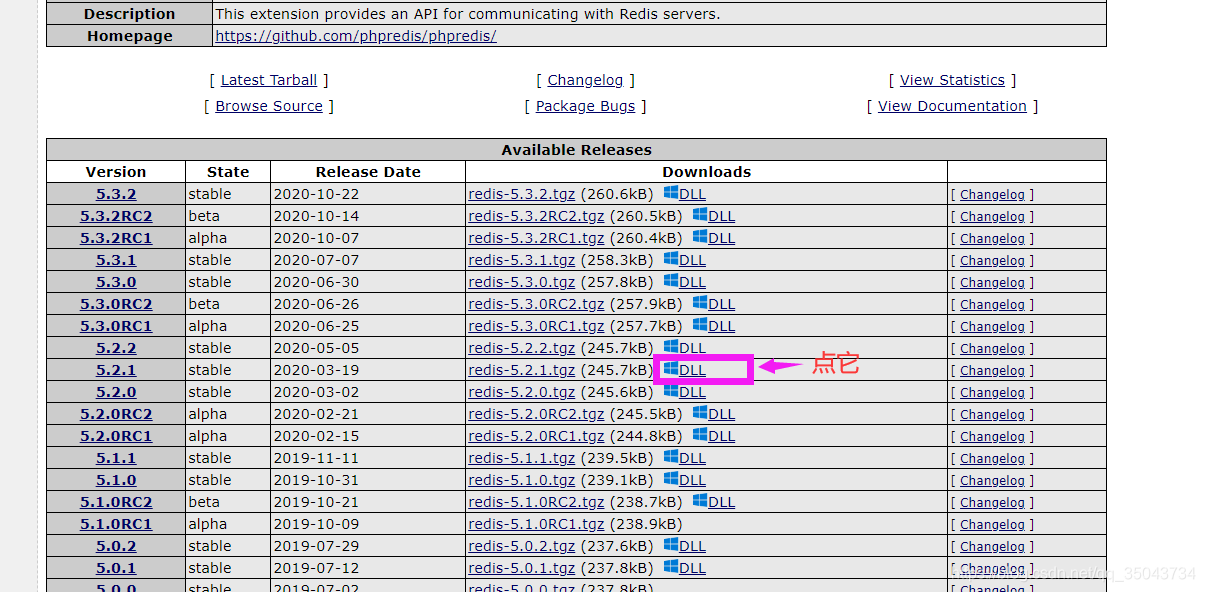The width and height of the screenshot is (1205, 592).
Task: Open the View Statistics link
Action: click(x=952, y=80)
